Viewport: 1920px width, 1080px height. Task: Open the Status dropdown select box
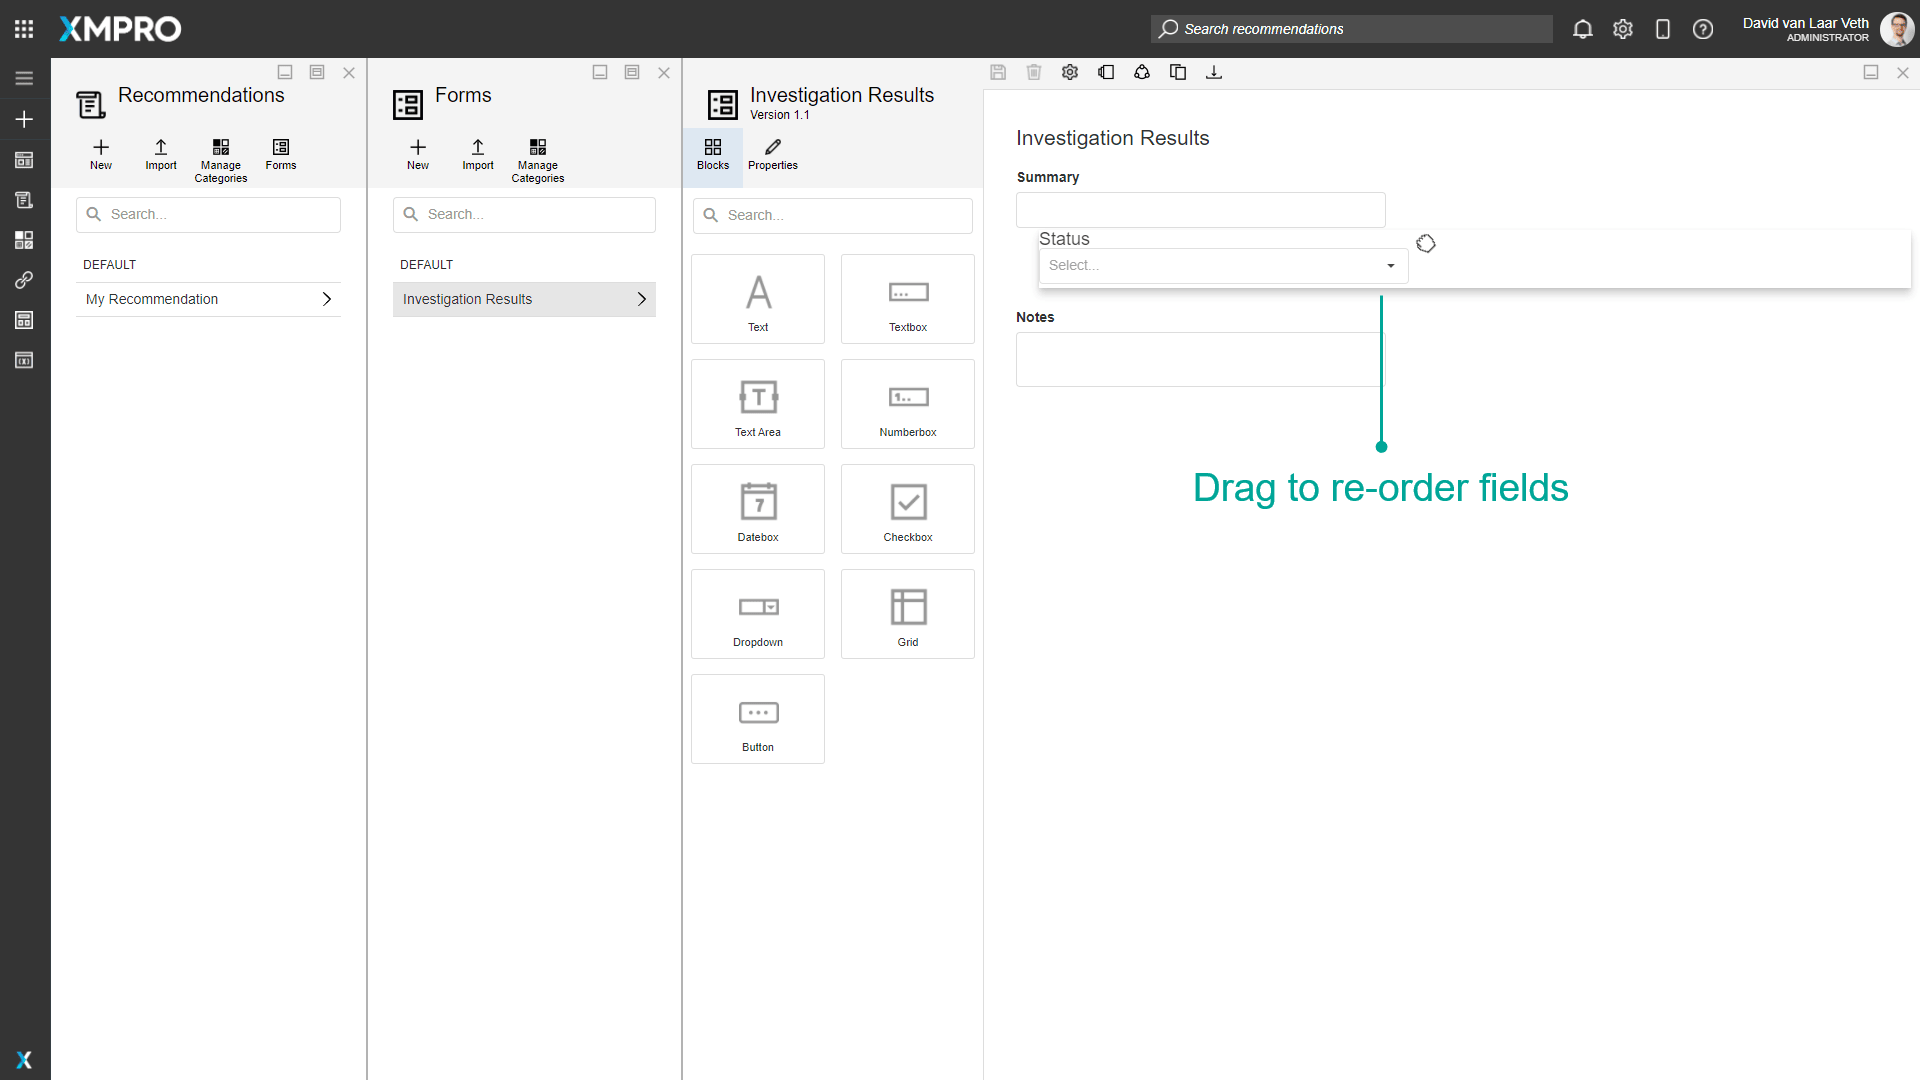click(1222, 266)
